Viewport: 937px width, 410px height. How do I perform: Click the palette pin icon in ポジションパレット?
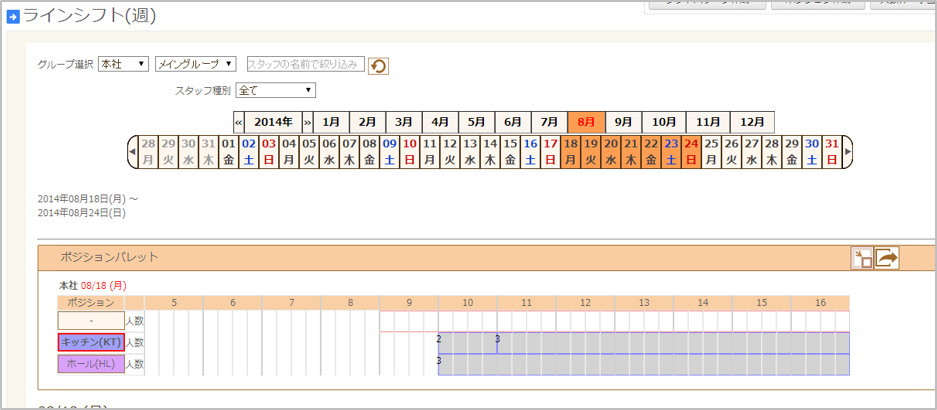(x=862, y=258)
